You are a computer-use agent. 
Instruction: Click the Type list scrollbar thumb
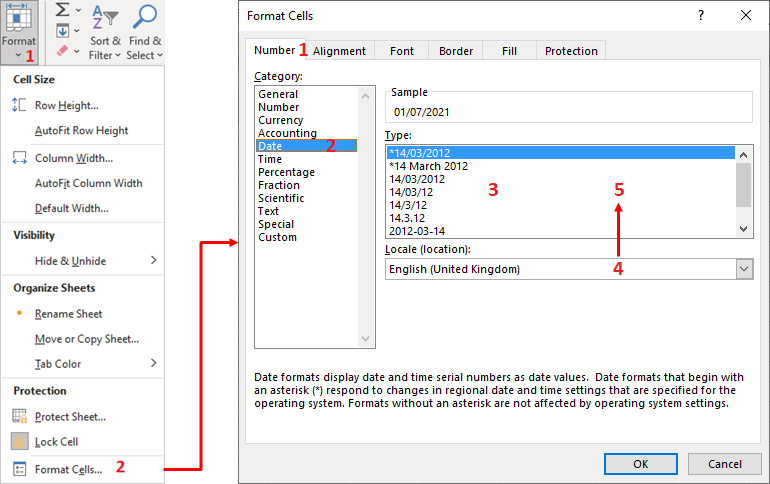[743, 185]
